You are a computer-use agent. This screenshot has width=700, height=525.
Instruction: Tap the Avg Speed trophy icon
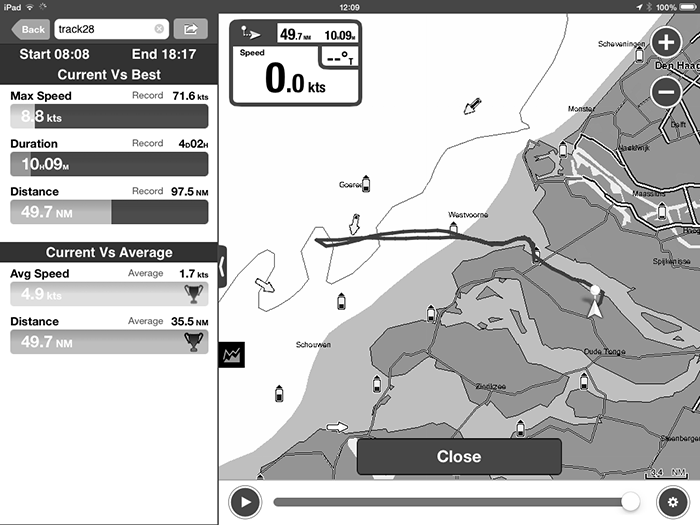(194, 294)
